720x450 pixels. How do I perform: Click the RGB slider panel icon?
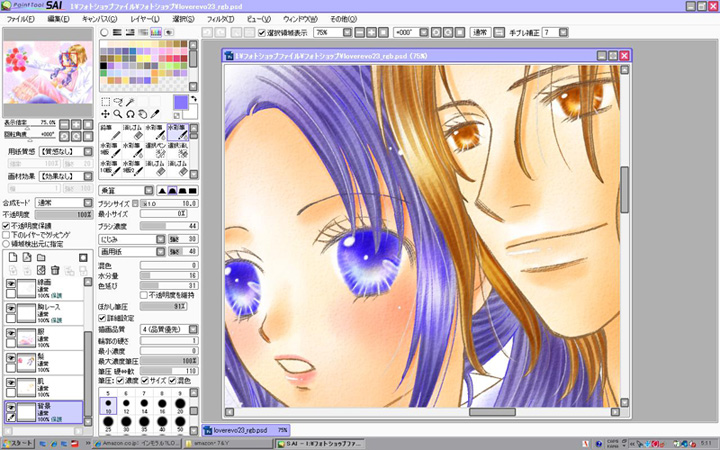coord(117,33)
